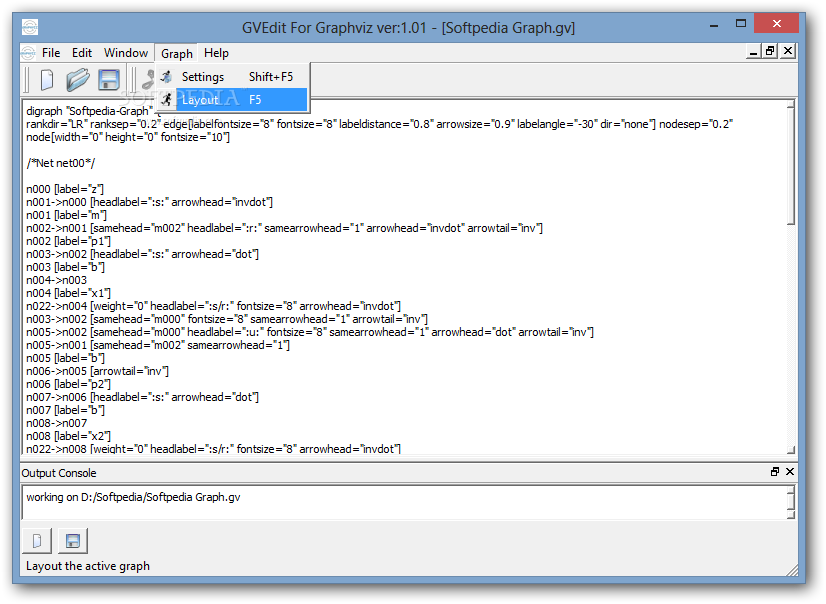826x604 pixels.
Task: Save the console output with disk icon
Action: (x=73, y=541)
